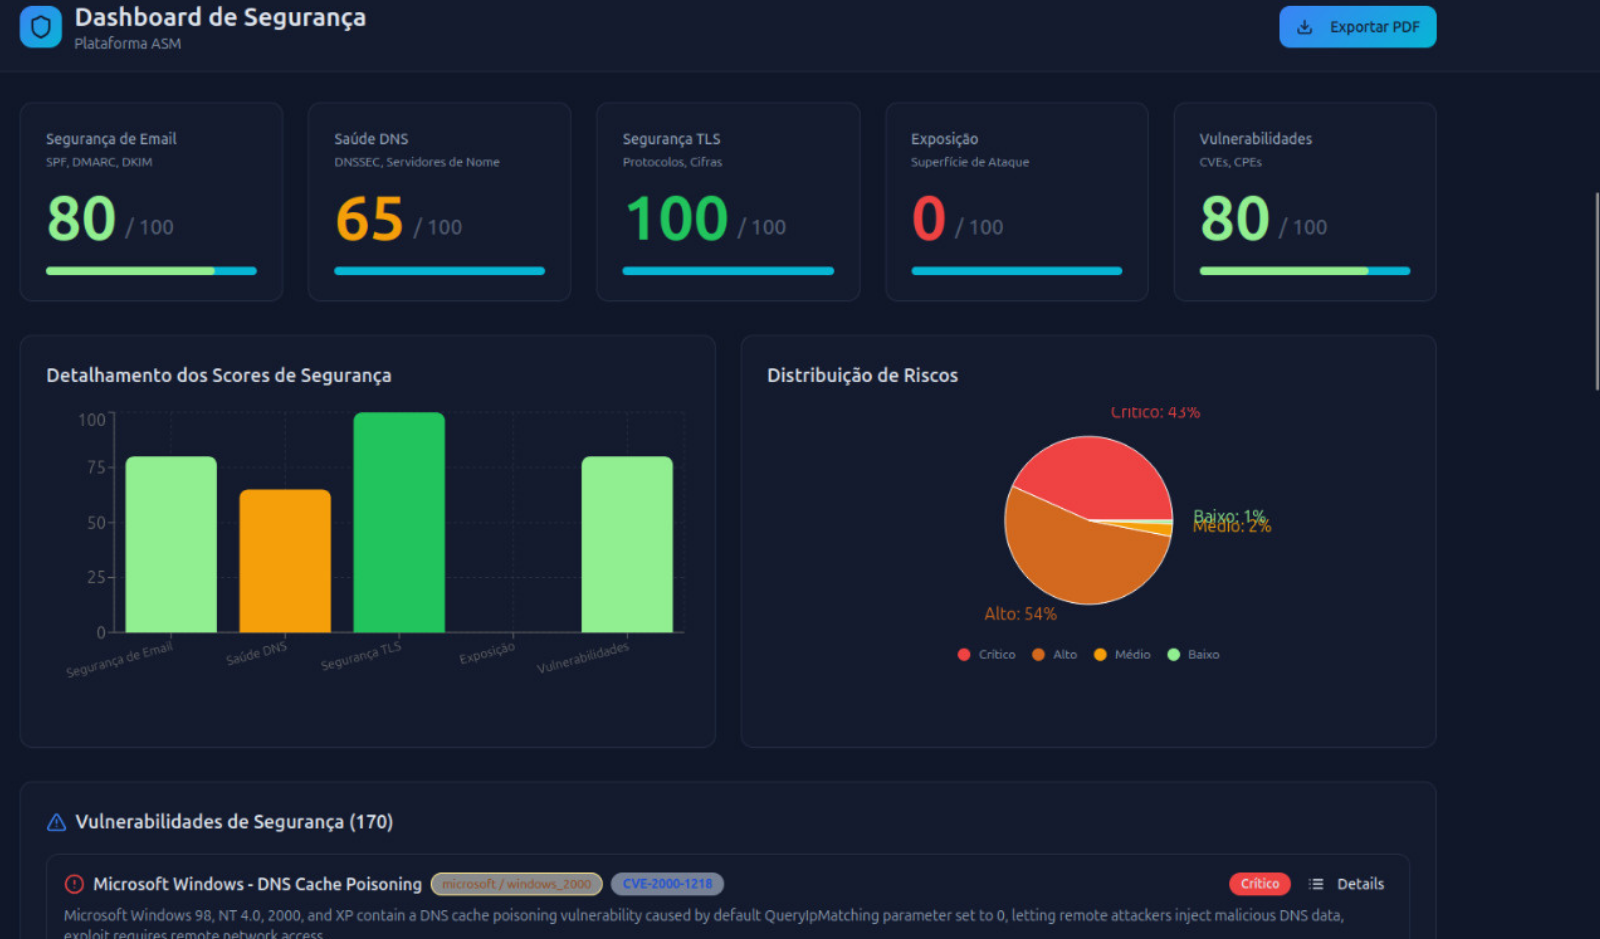
Task: Expand the Microsoft Windows DNS Cache Poisoning entry
Action: pyautogui.click(x=257, y=884)
